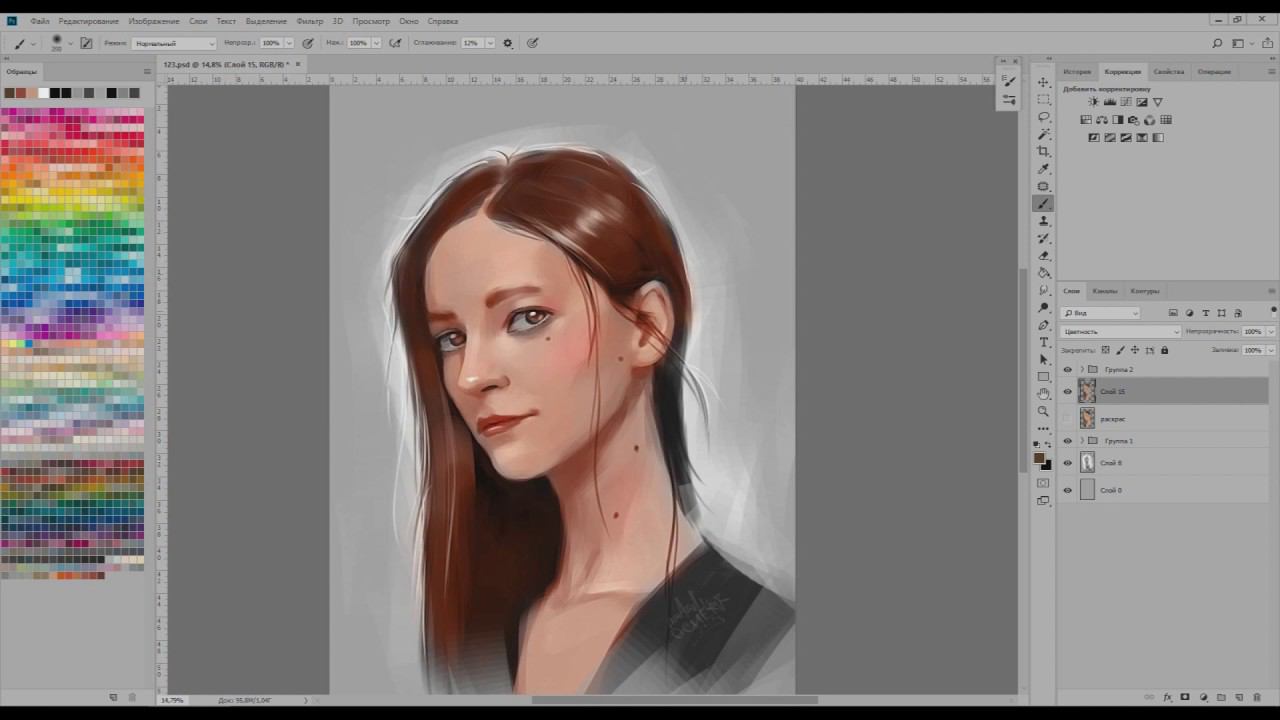The image size is (1280, 720).
Task: Select the Pen tool
Action: [1043, 325]
